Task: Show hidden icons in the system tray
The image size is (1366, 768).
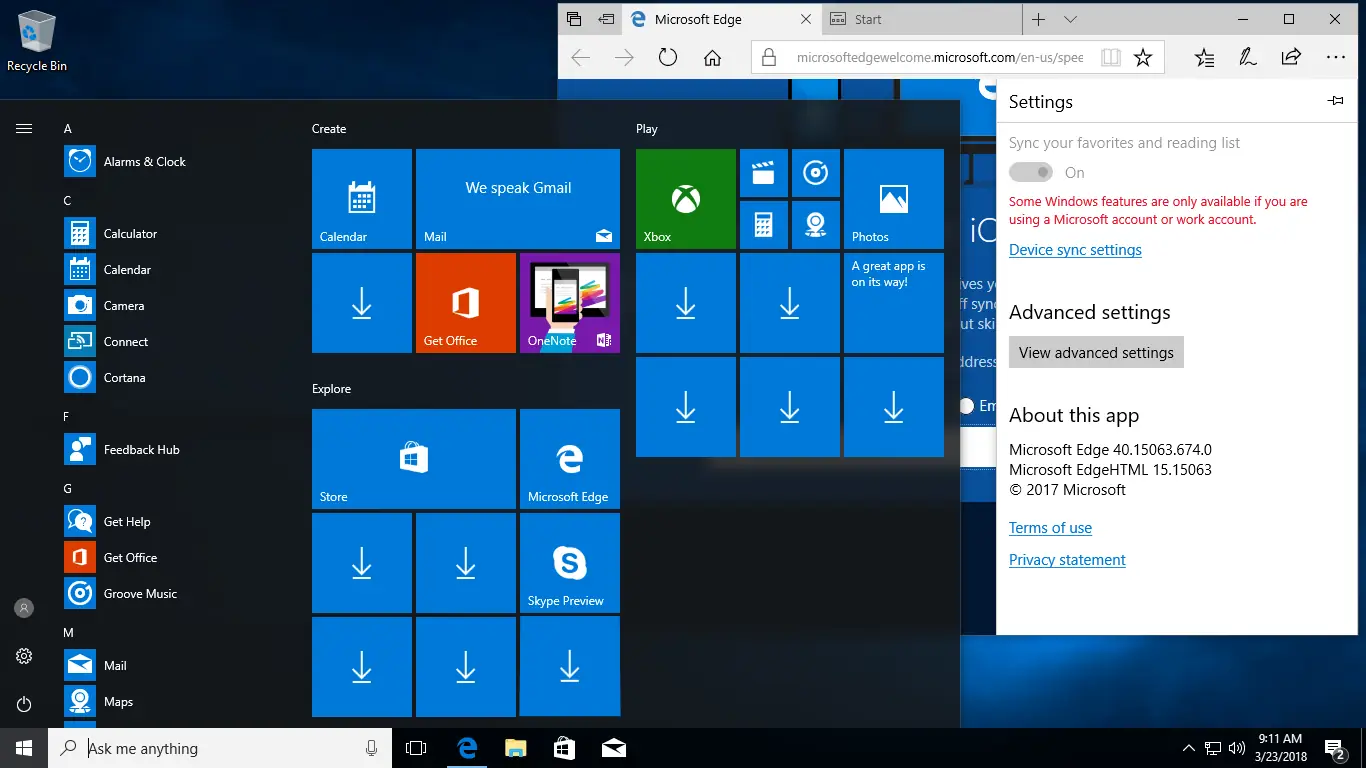Action: [1188, 747]
